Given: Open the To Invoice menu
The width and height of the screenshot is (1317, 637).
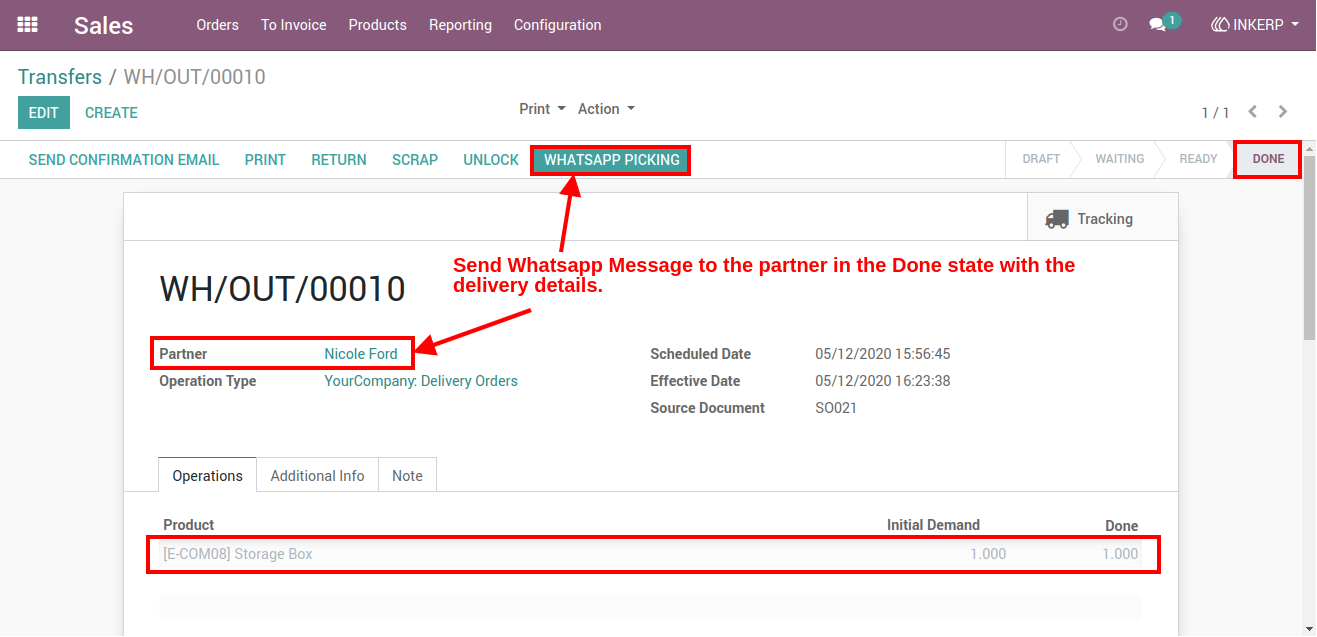Looking at the screenshot, I should click(x=294, y=25).
